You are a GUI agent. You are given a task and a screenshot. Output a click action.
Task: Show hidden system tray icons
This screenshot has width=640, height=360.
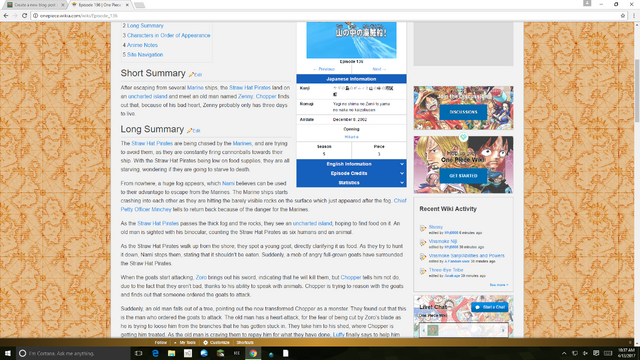click(564, 353)
